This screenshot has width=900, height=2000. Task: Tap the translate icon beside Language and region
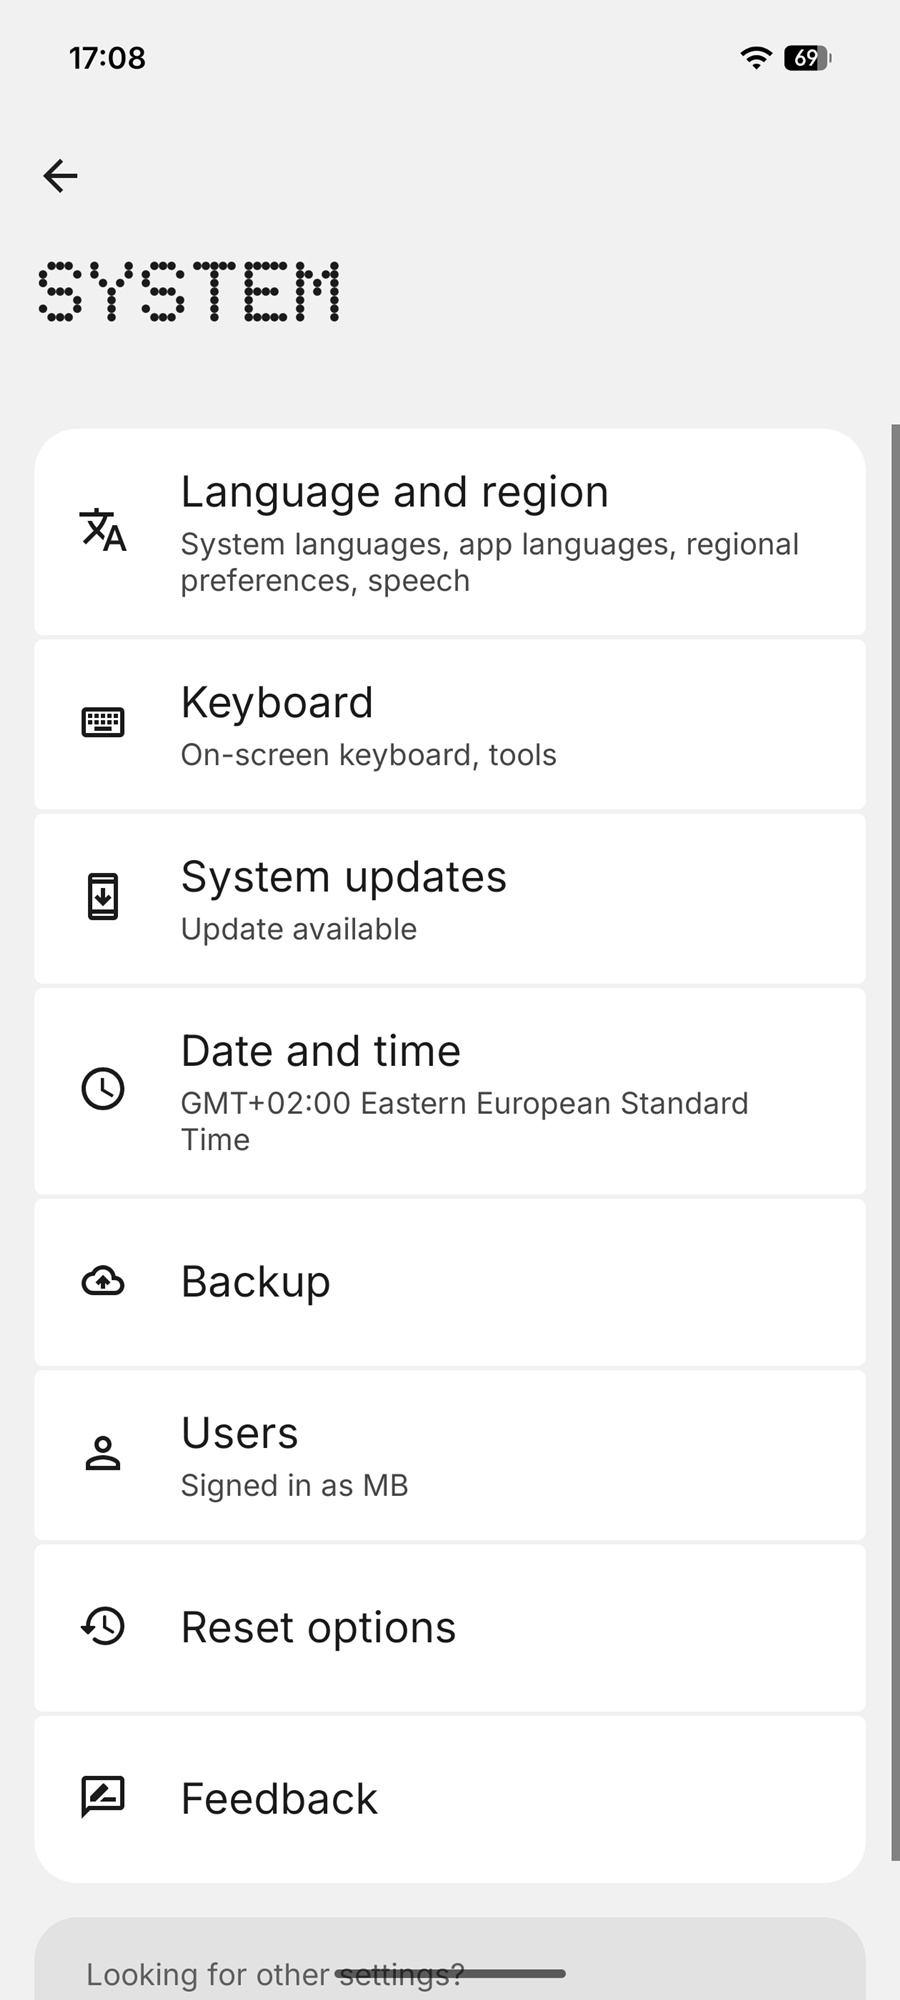(x=103, y=530)
